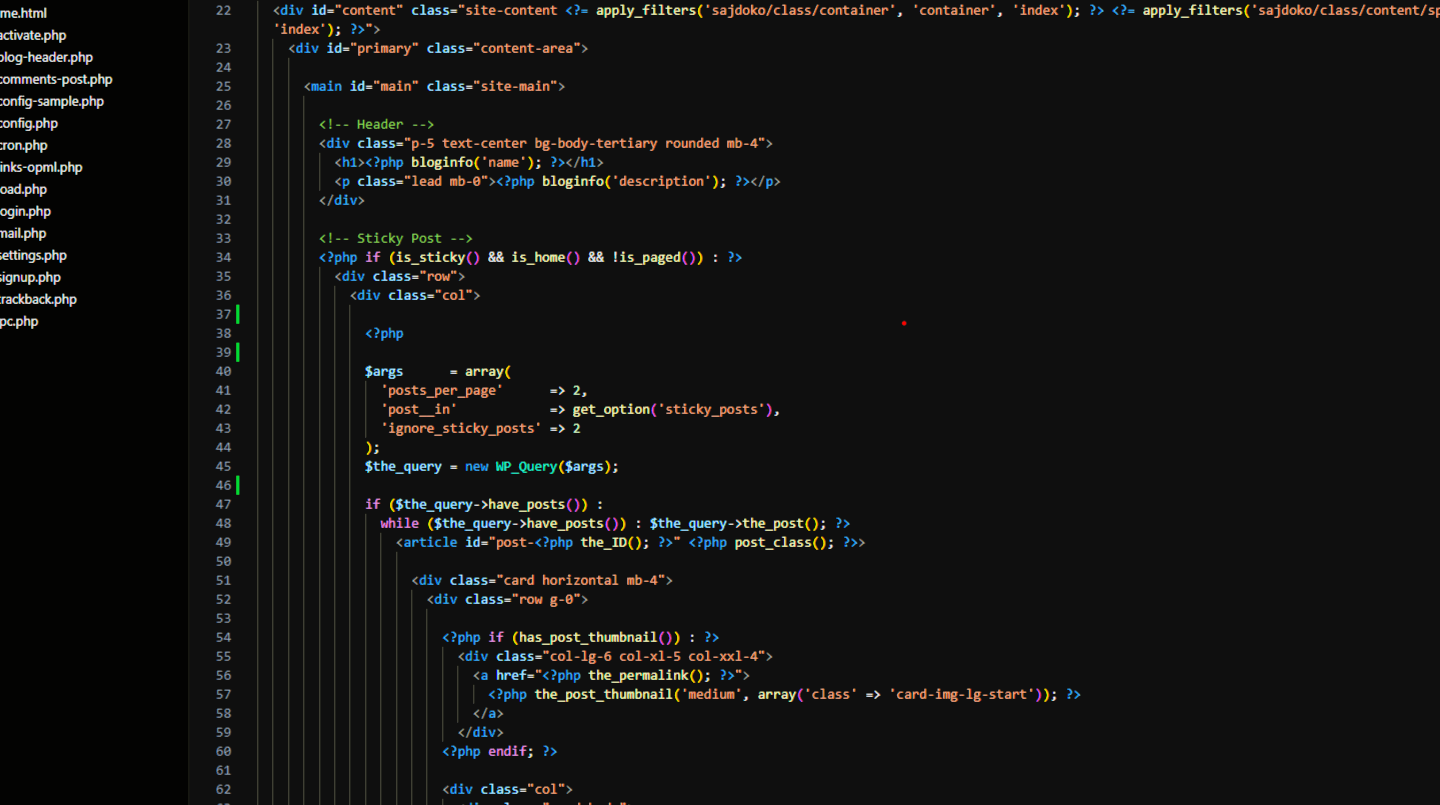The height and width of the screenshot is (805, 1440).
Task: Place cursor on WP_Query in line 45
Action: tap(526, 466)
